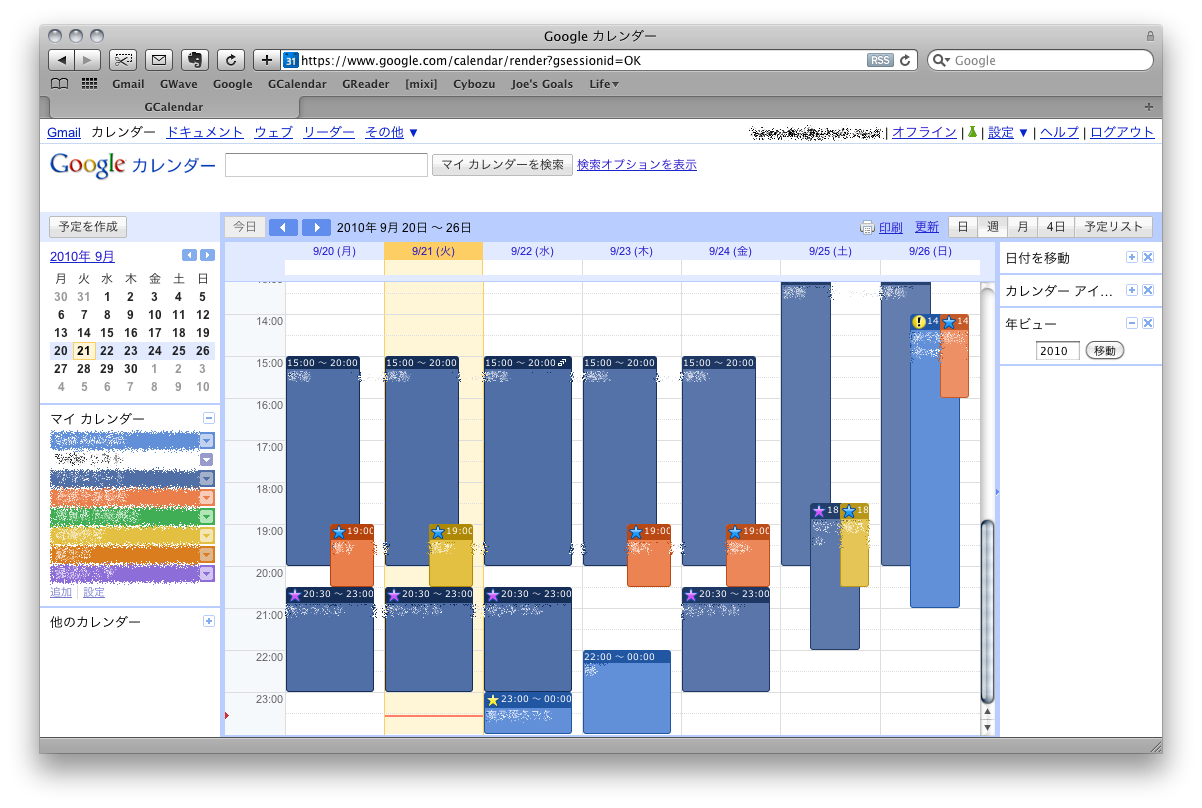Collapse the マイ カレンダー list
The width and height of the screenshot is (1202, 808).
pyautogui.click(x=209, y=419)
